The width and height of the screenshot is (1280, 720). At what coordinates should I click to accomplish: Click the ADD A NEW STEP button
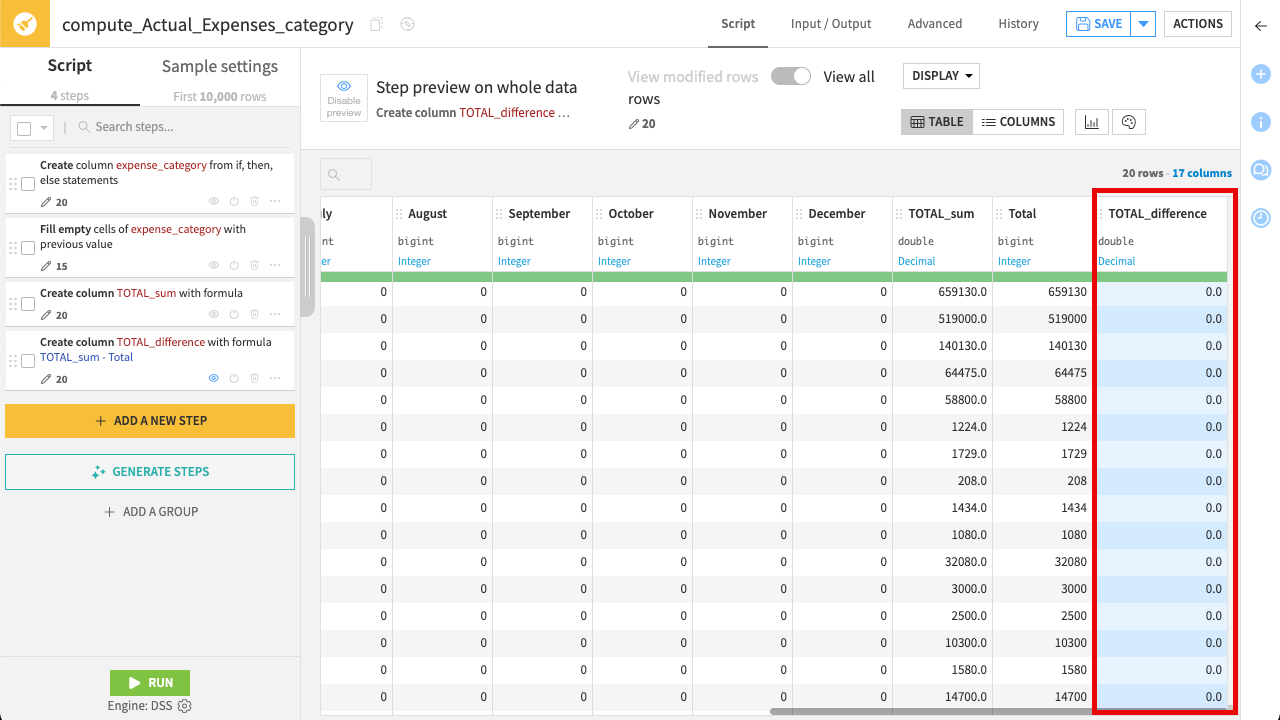[150, 421]
